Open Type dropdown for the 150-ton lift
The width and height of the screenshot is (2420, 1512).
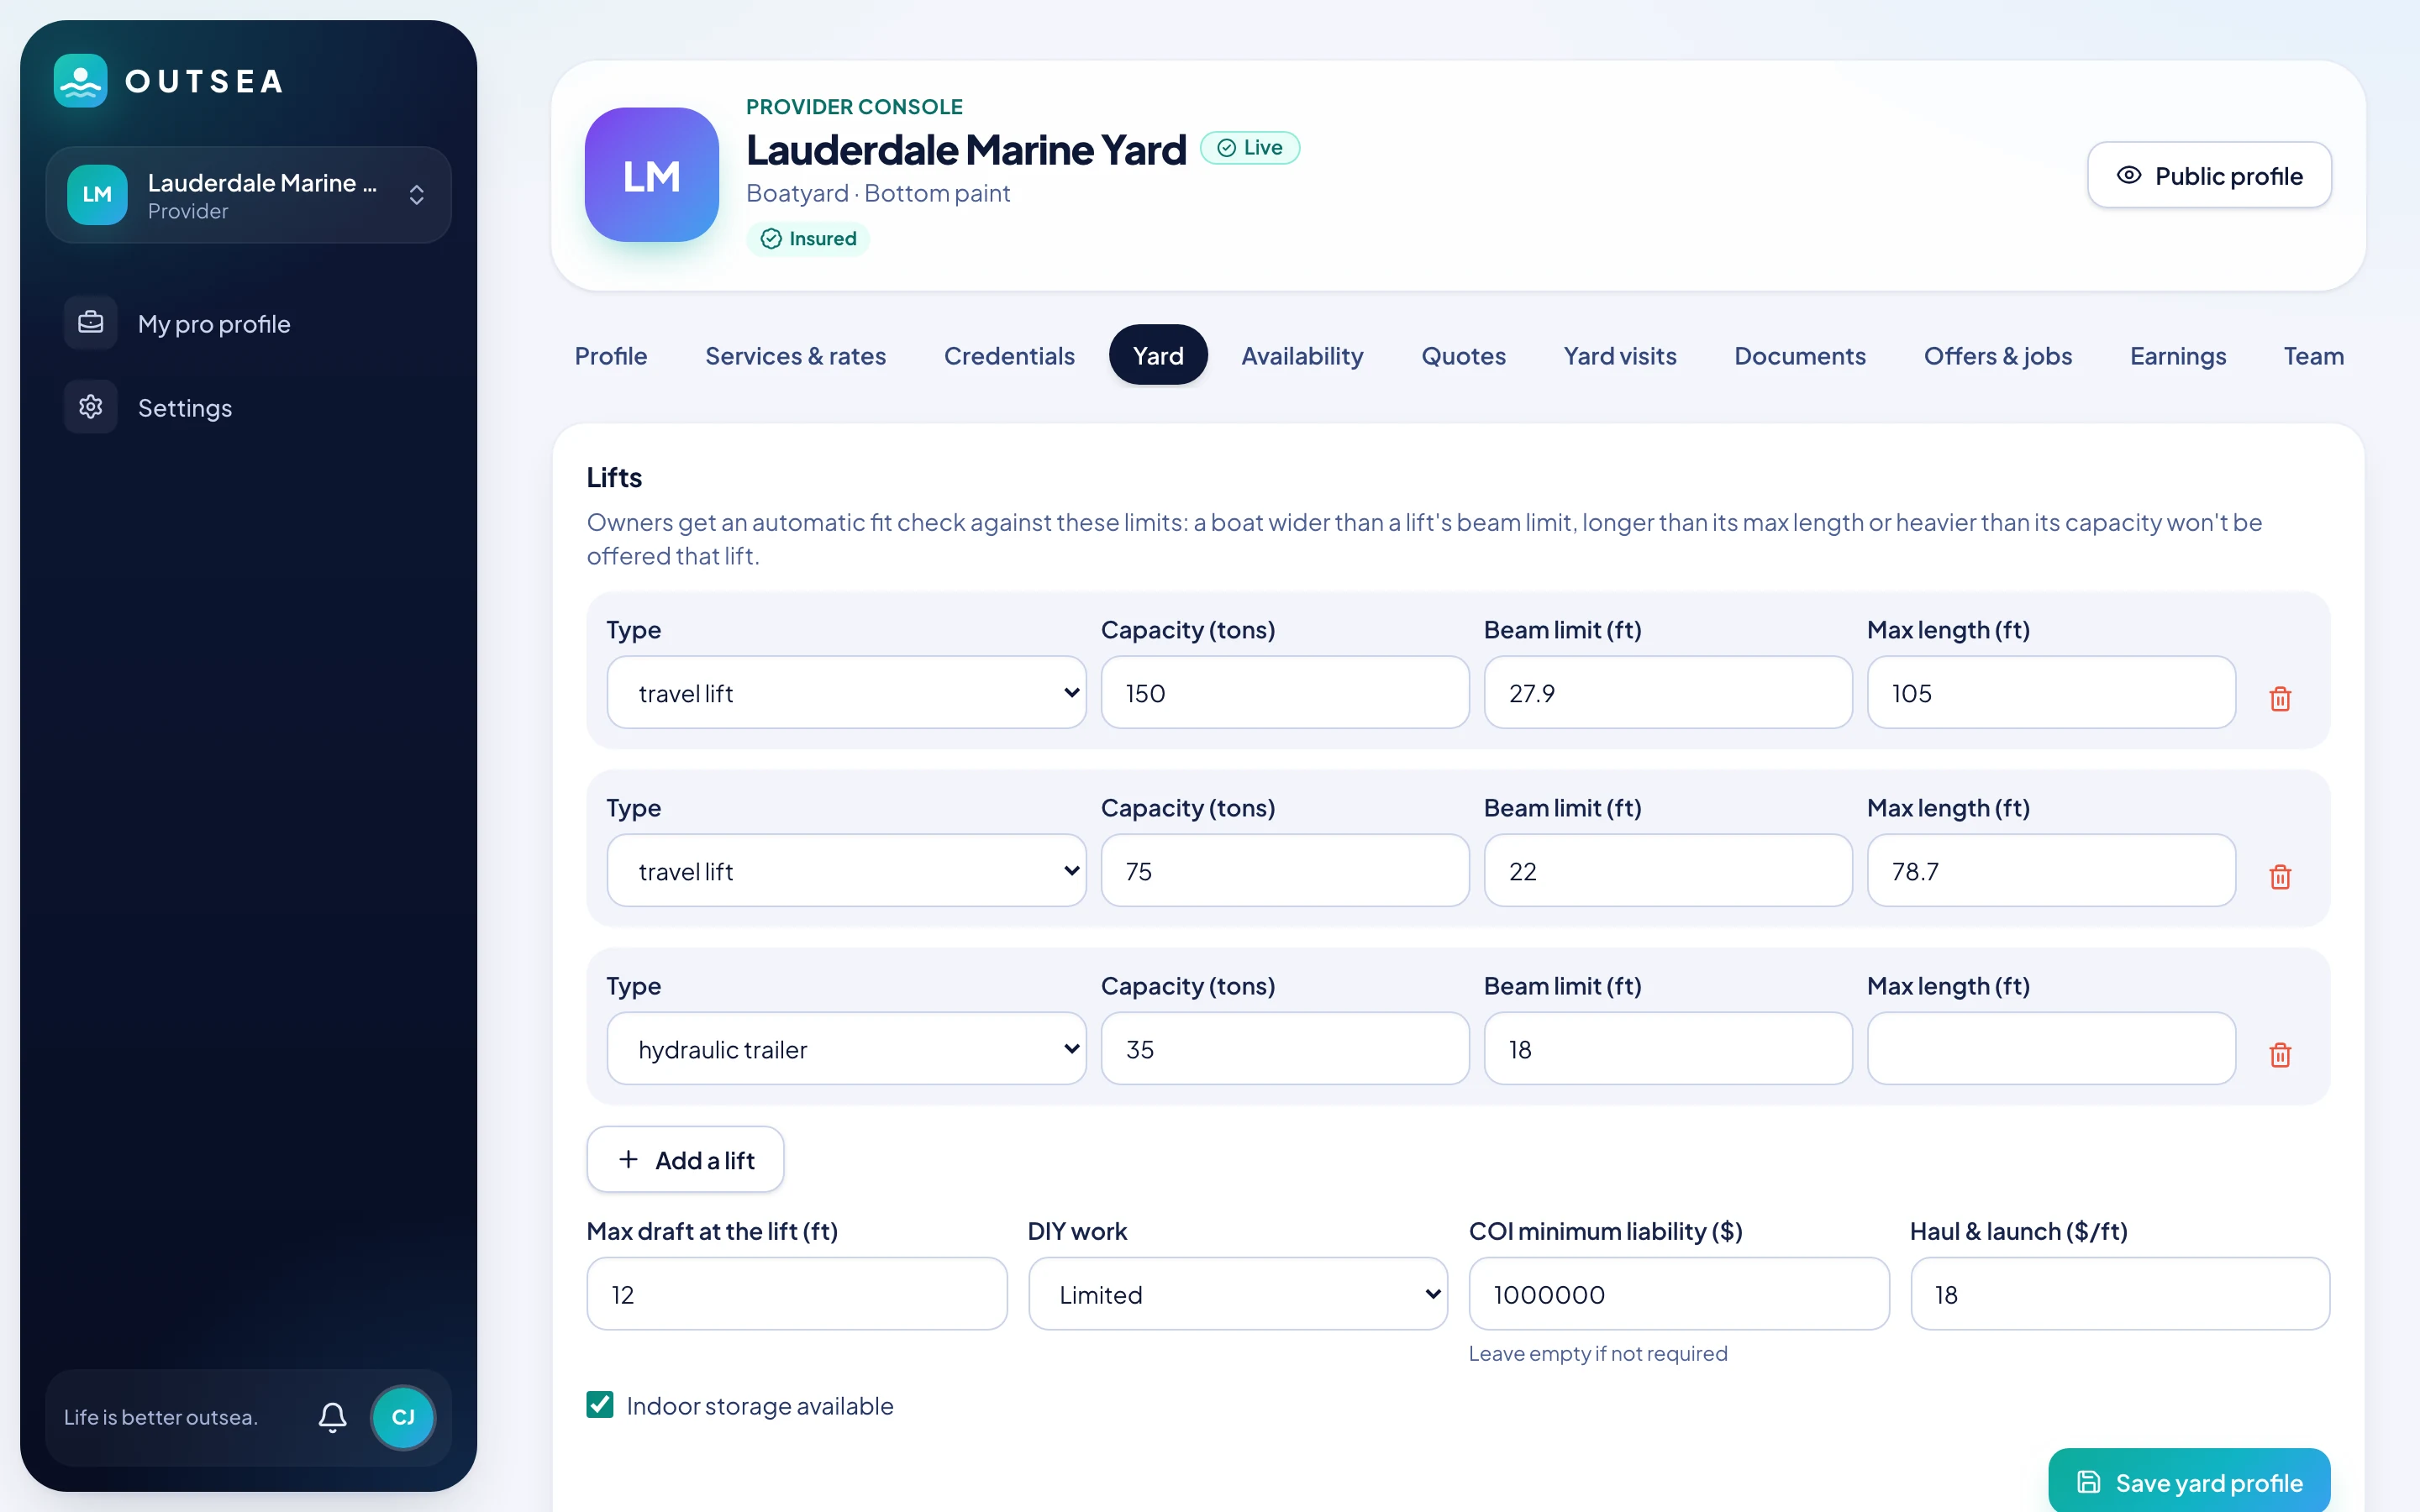(846, 693)
